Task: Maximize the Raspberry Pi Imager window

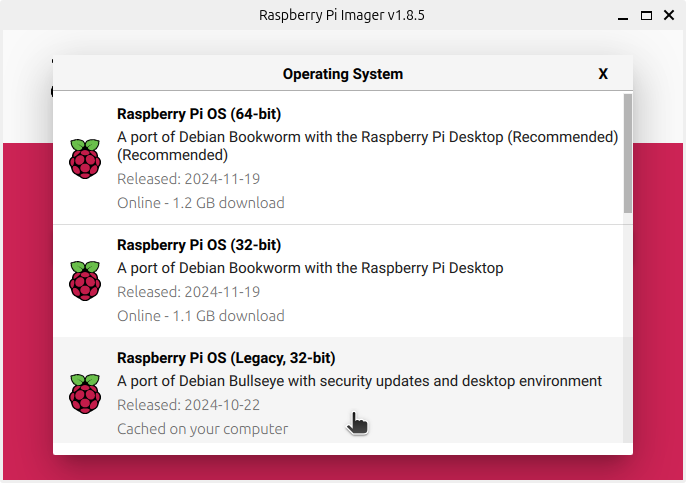Action: [646, 15]
